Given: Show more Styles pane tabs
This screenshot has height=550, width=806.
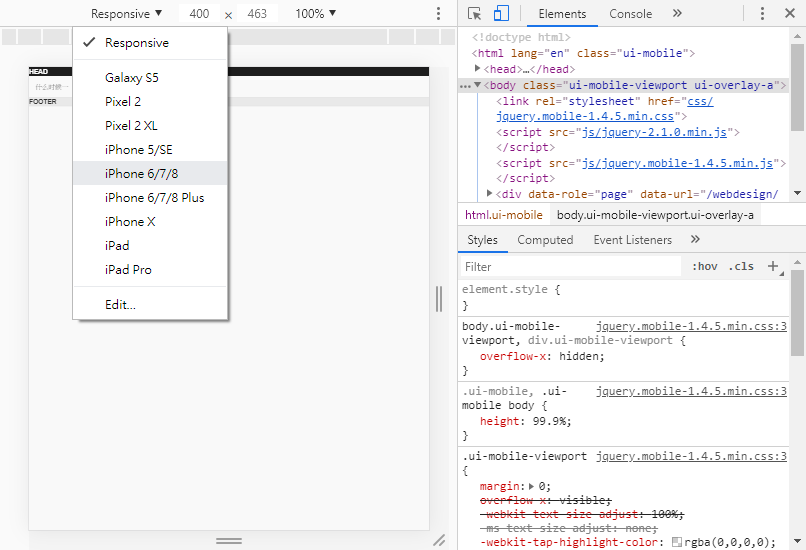Looking at the screenshot, I should pyautogui.click(x=695, y=240).
